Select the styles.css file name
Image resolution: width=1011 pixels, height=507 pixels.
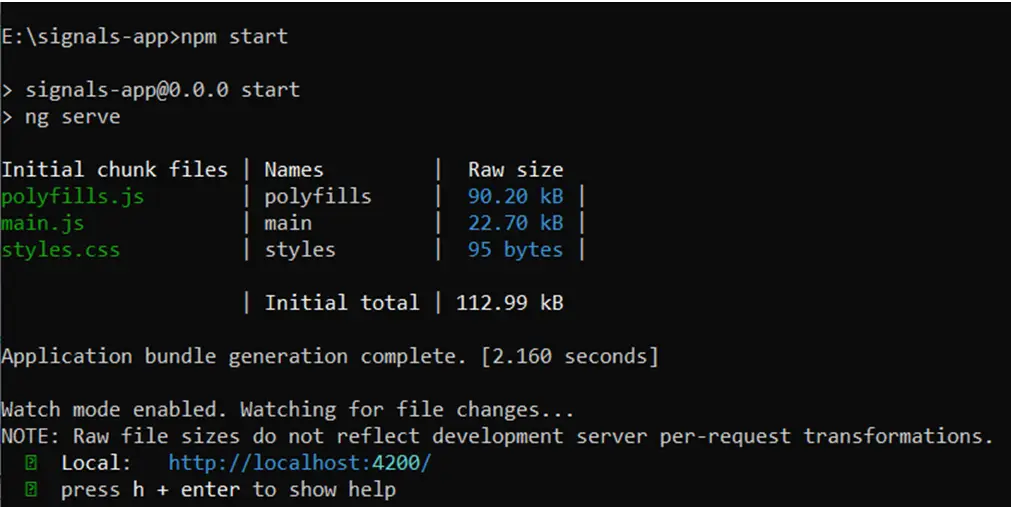60,250
